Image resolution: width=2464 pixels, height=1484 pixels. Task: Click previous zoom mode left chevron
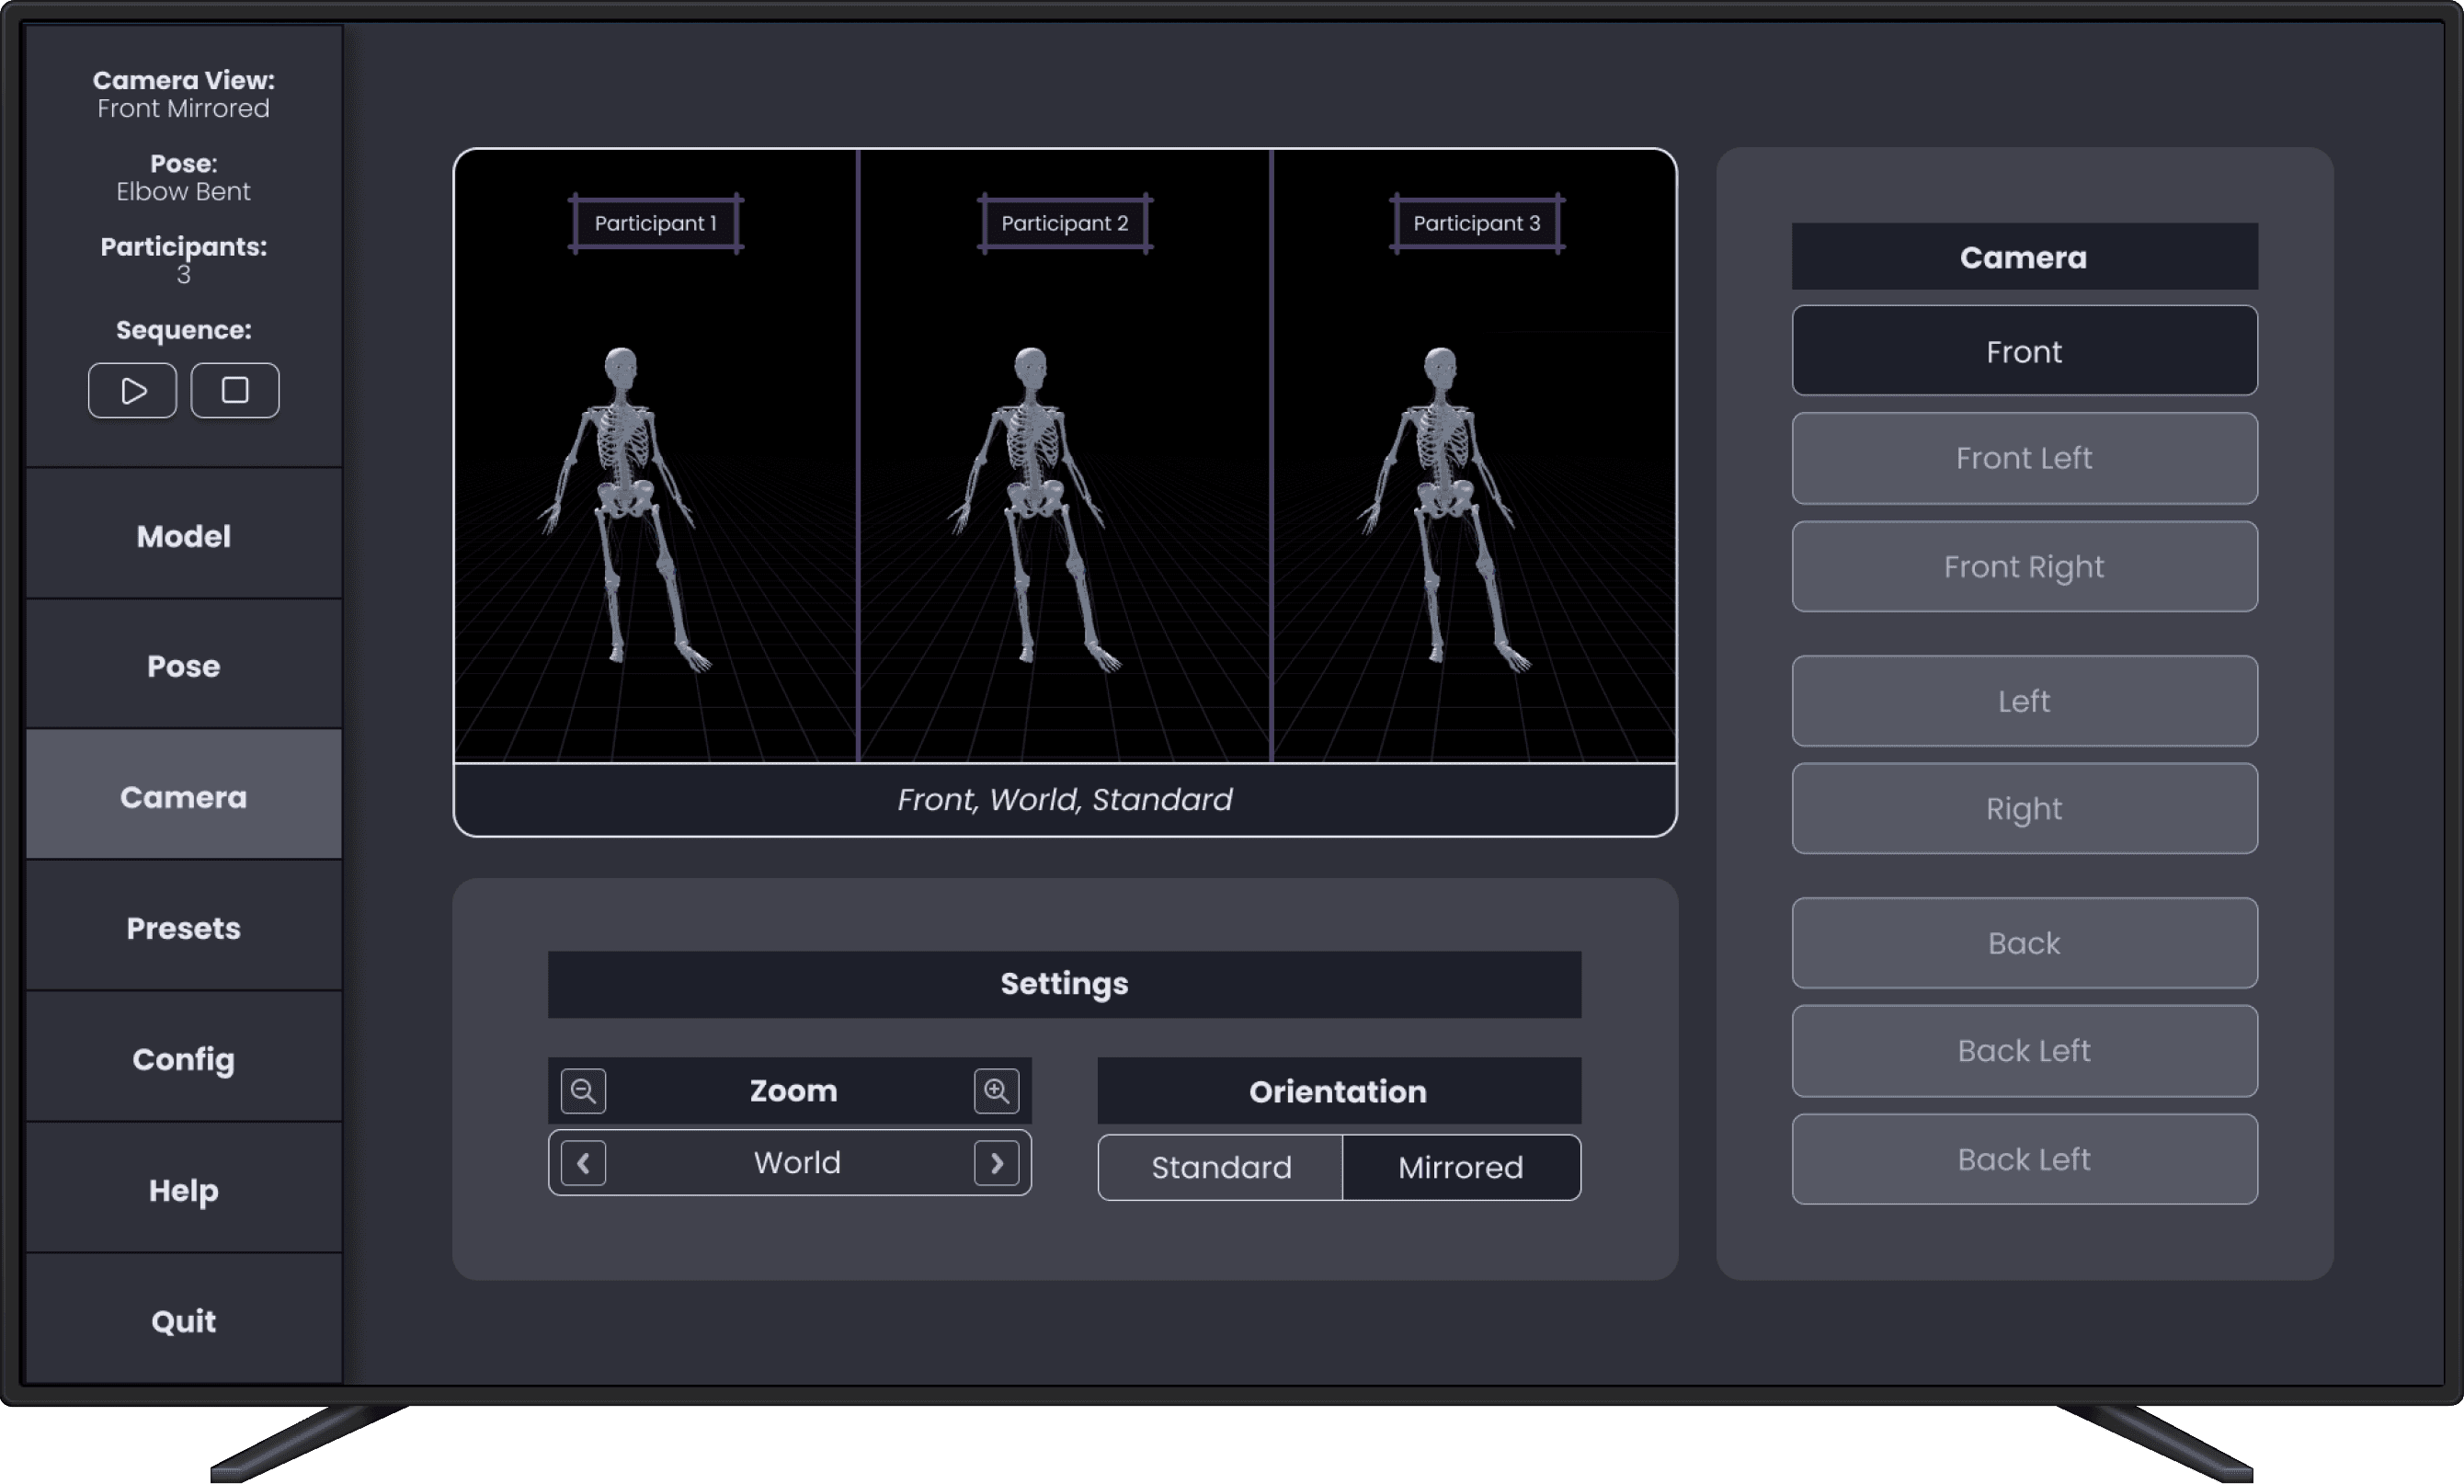click(x=583, y=1163)
